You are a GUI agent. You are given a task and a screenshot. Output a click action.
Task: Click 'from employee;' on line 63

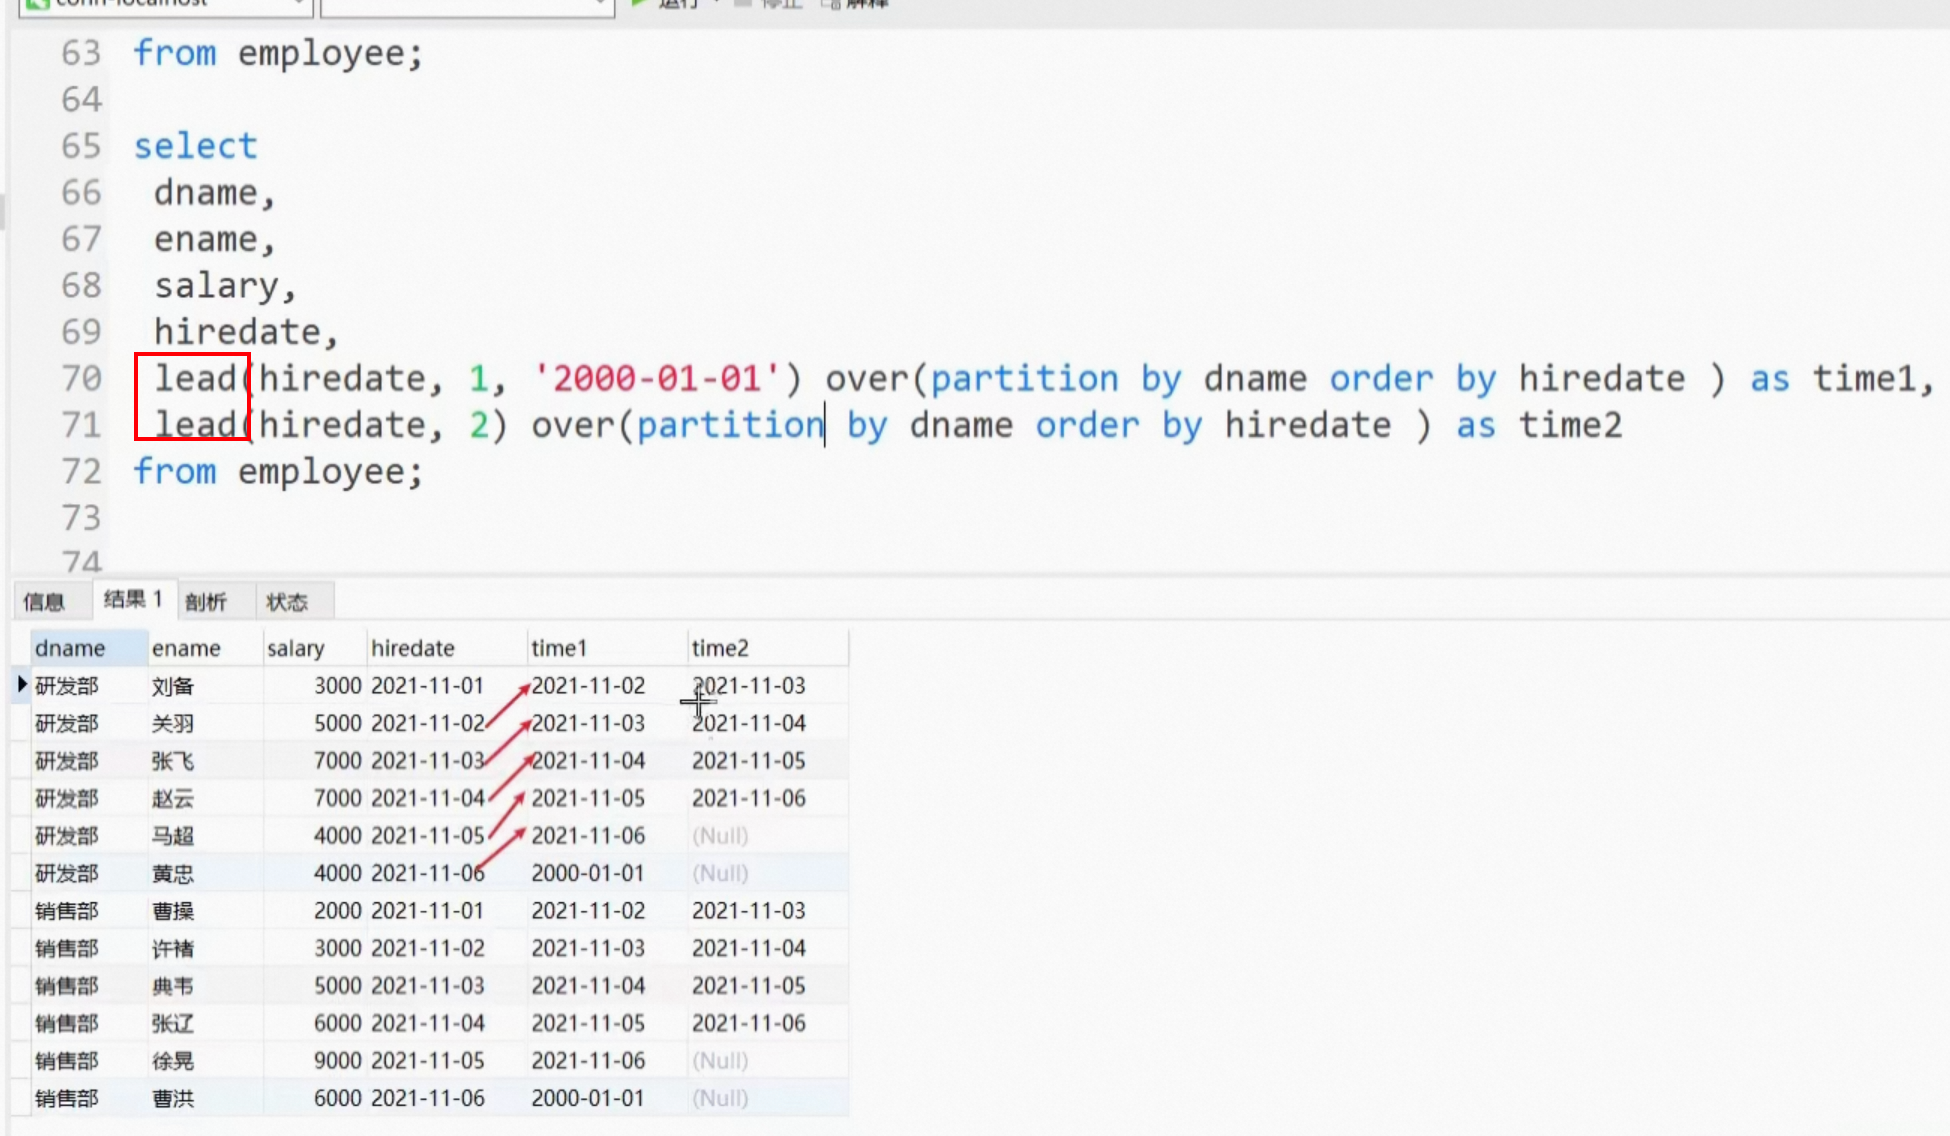coord(278,53)
